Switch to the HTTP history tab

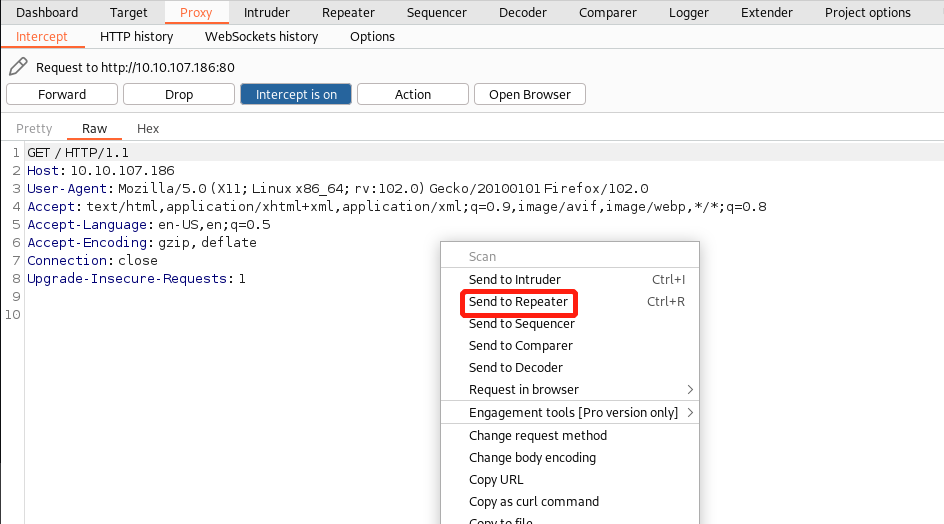pos(136,36)
